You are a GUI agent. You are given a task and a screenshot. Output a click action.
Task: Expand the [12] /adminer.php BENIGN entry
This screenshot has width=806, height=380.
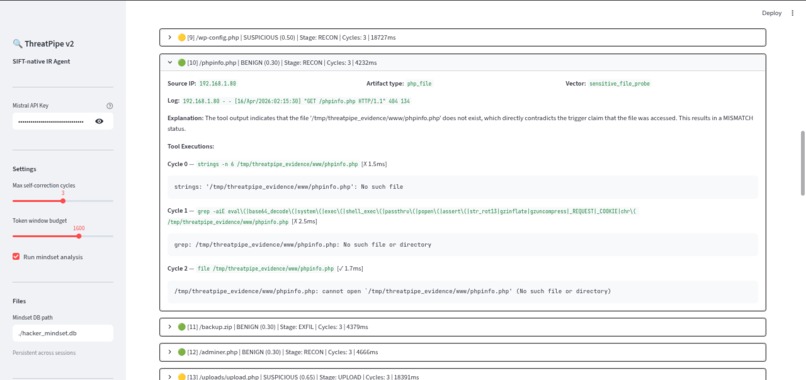click(463, 352)
